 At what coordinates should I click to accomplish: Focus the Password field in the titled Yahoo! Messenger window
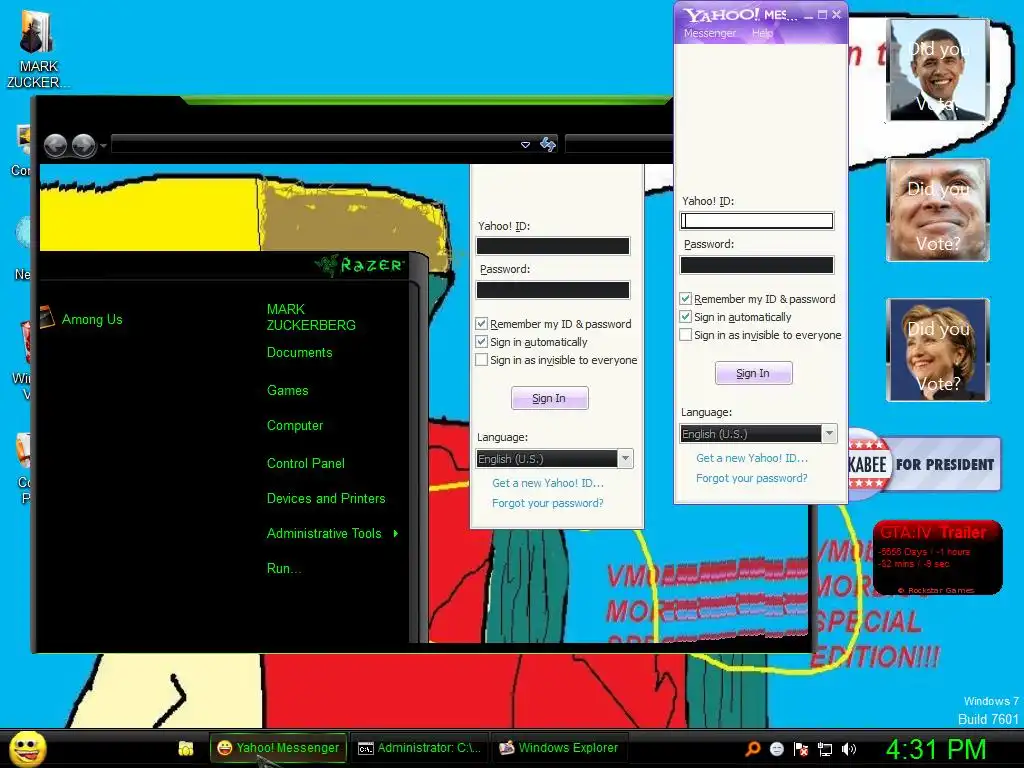point(756,264)
